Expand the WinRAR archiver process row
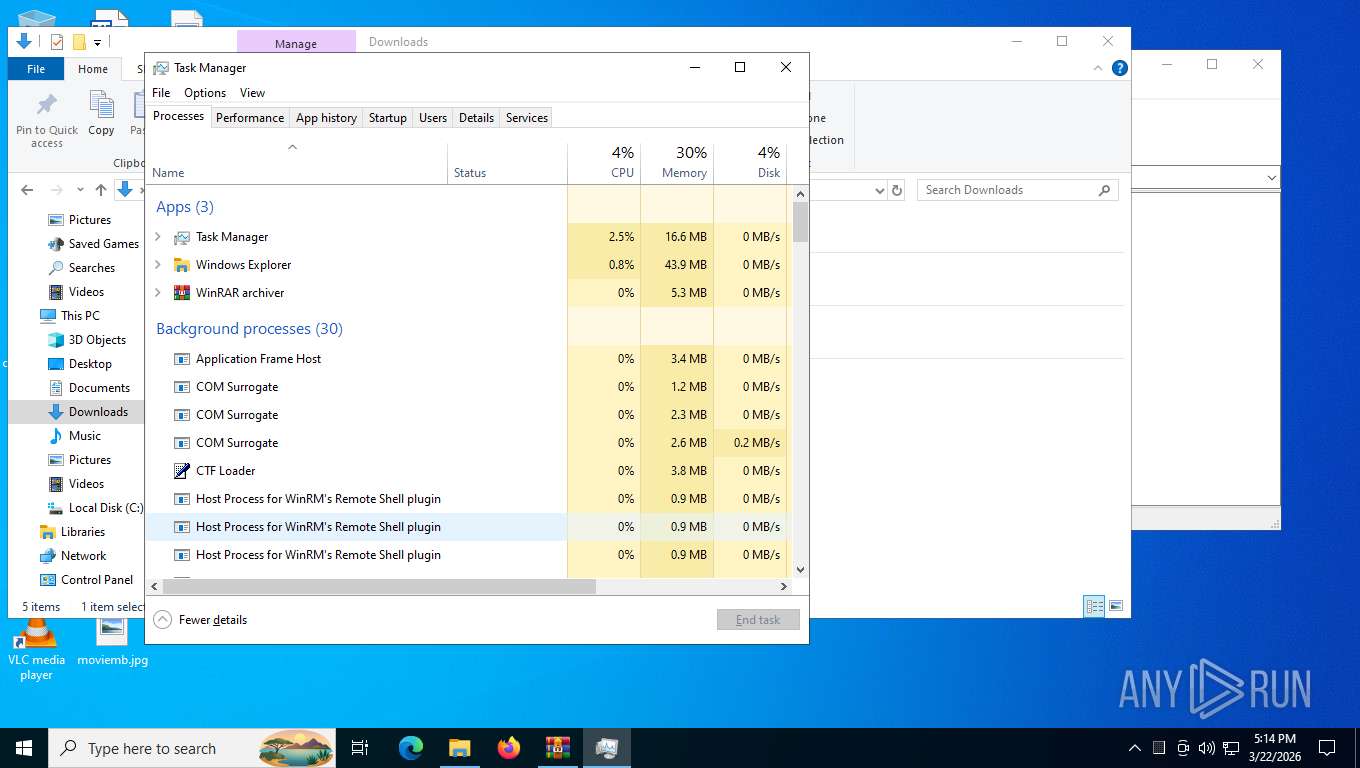This screenshot has width=1360, height=768. pyautogui.click(x=158, y=293)
